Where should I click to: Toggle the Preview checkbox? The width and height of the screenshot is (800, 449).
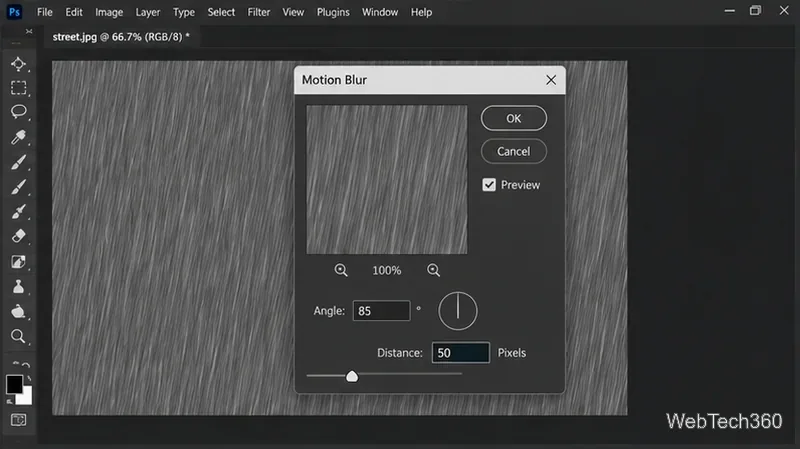point(489,185)
